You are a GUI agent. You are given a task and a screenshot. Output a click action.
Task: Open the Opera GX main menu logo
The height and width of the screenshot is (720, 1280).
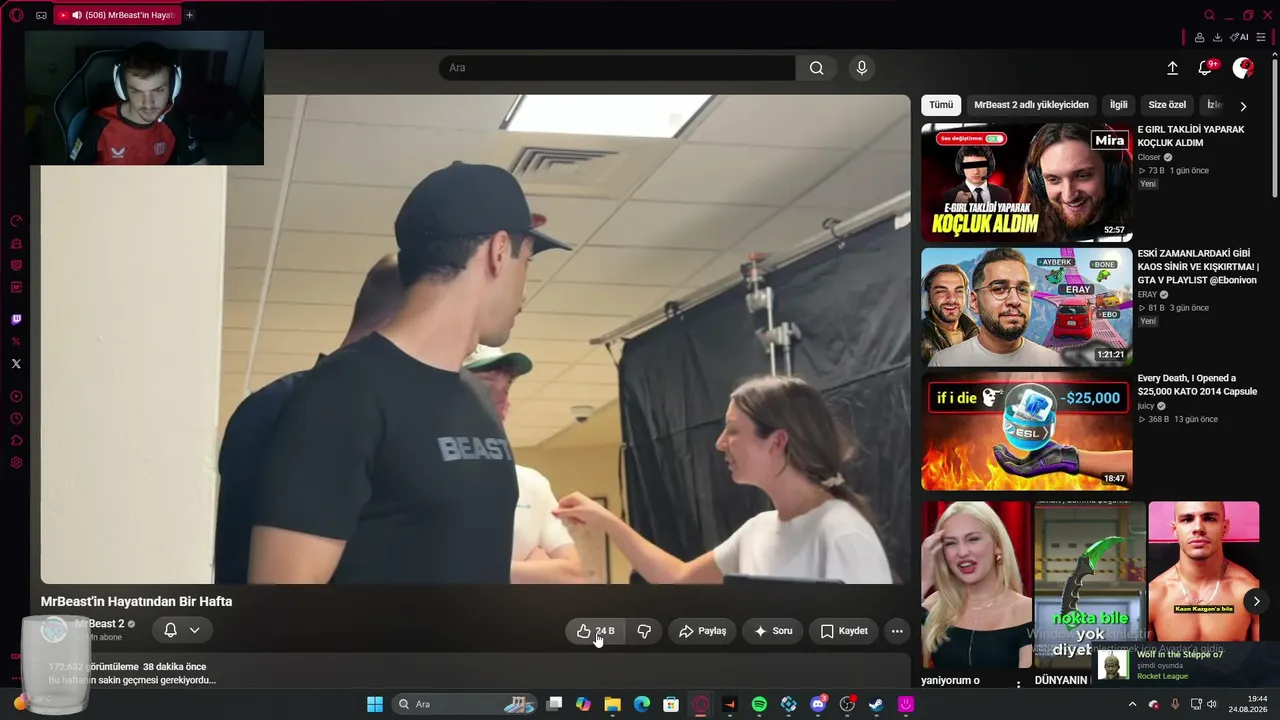[x=16, y=15]
